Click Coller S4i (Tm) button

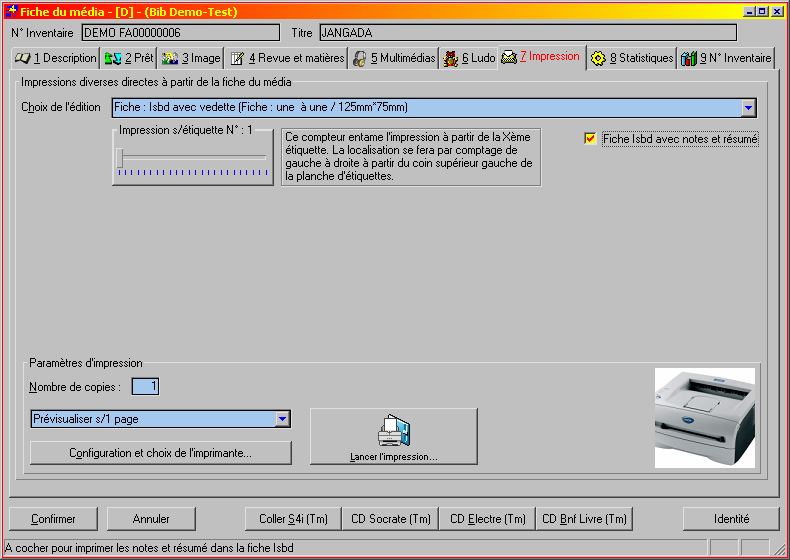(x=293, y=519)
